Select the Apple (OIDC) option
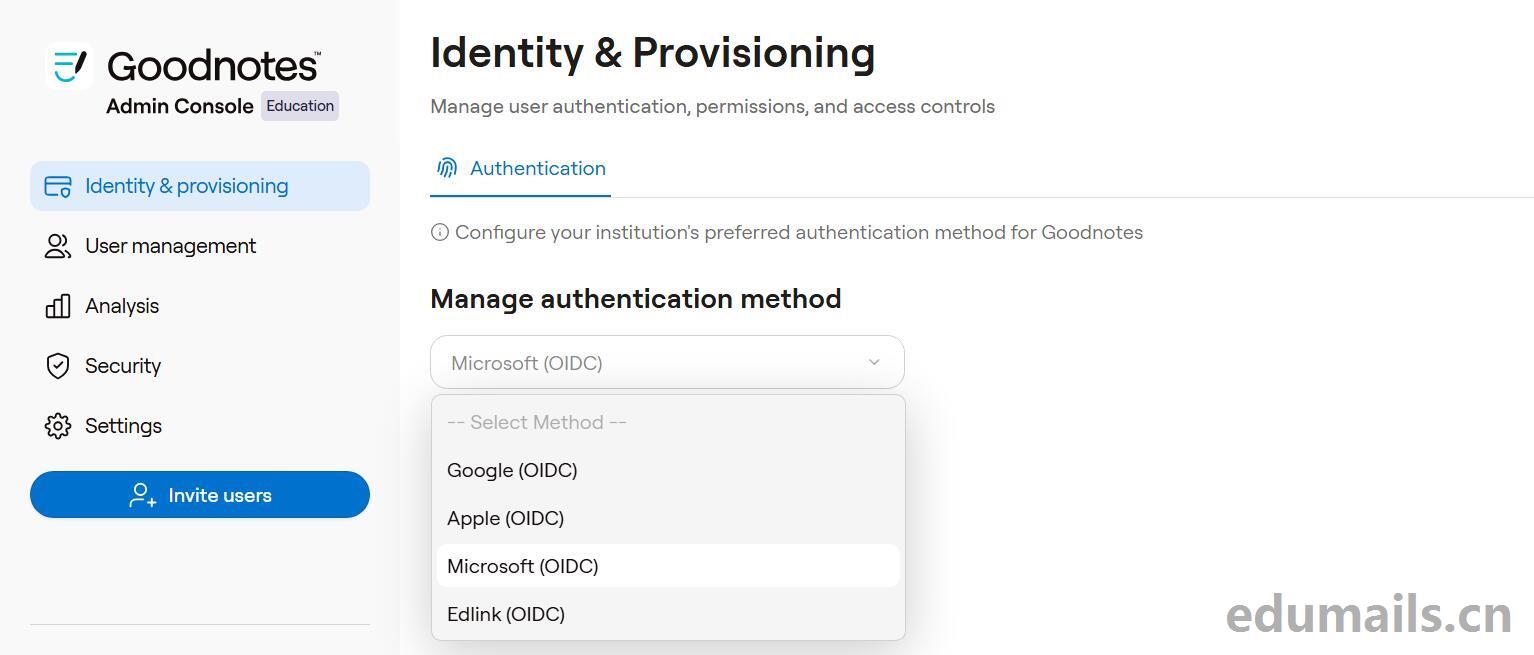The image size is (1534, 655). click(x=505, y=518)
